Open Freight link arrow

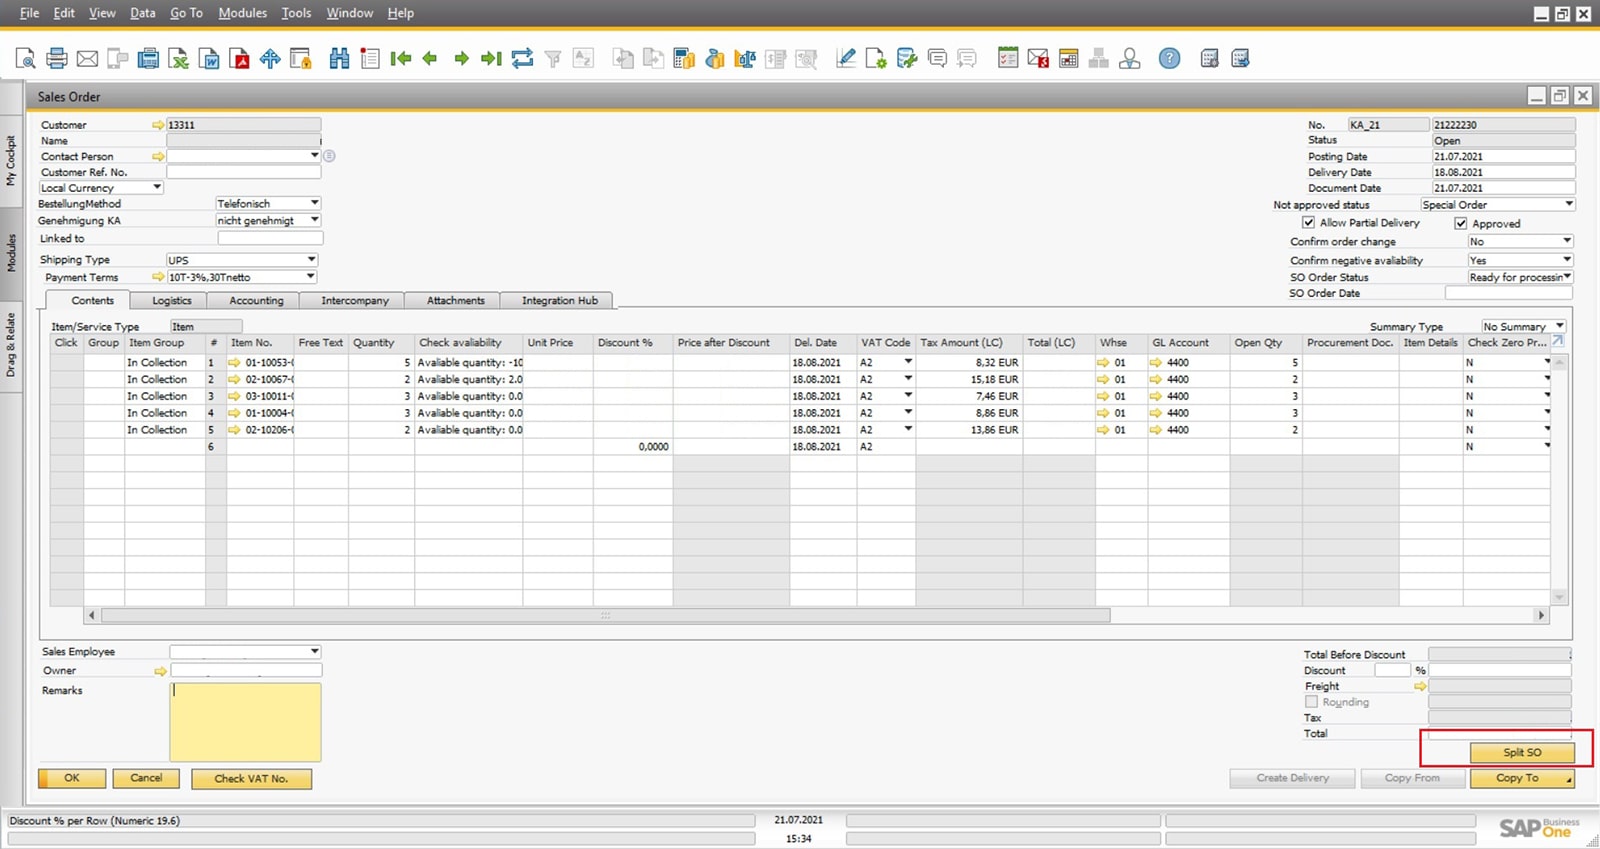1420,687
